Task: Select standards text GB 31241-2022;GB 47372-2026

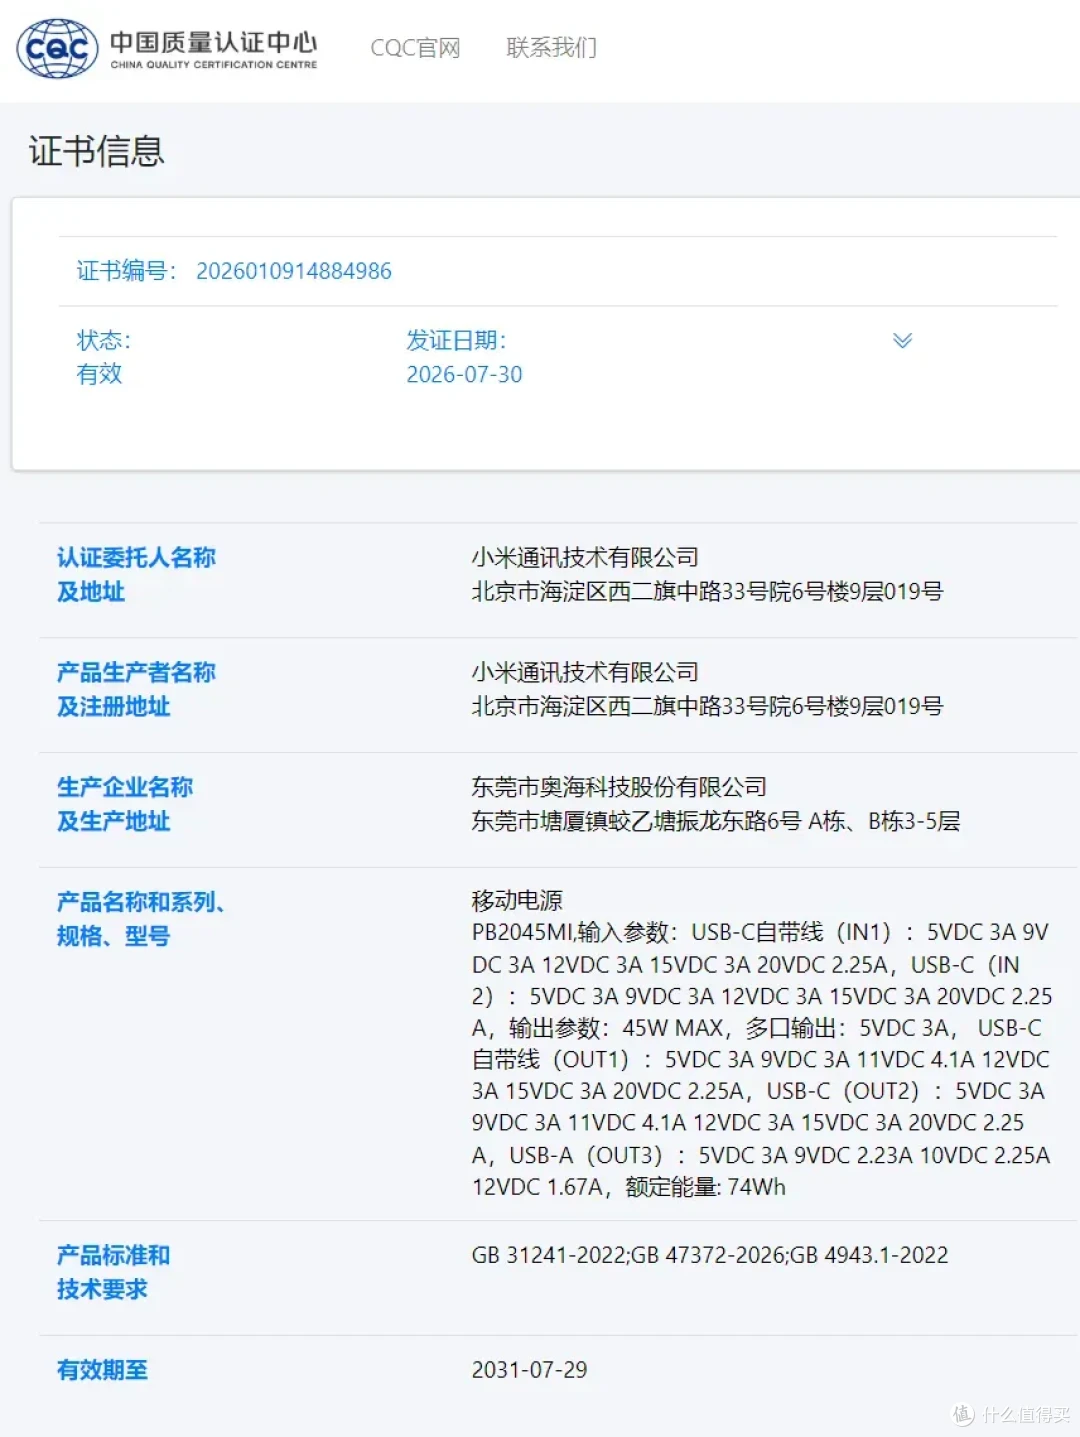Action: click(x=629, y=1255)
